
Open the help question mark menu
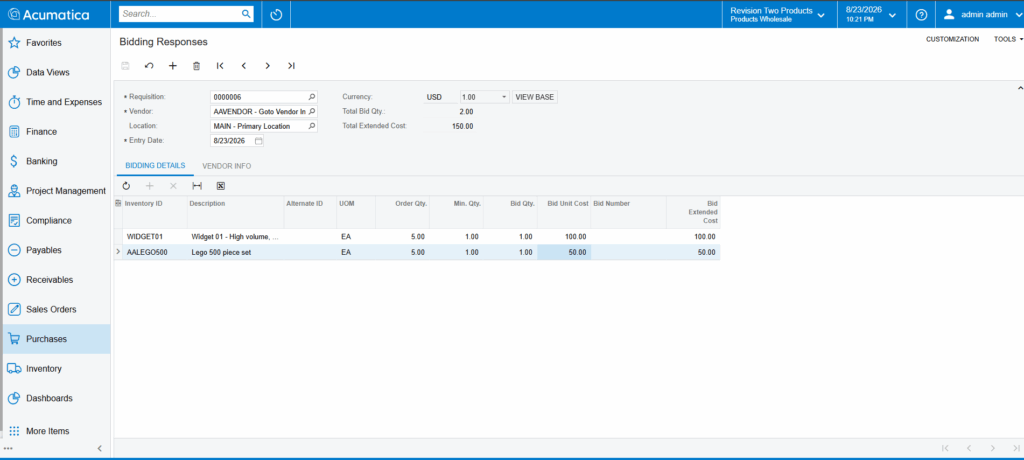(x=921, y=14)
